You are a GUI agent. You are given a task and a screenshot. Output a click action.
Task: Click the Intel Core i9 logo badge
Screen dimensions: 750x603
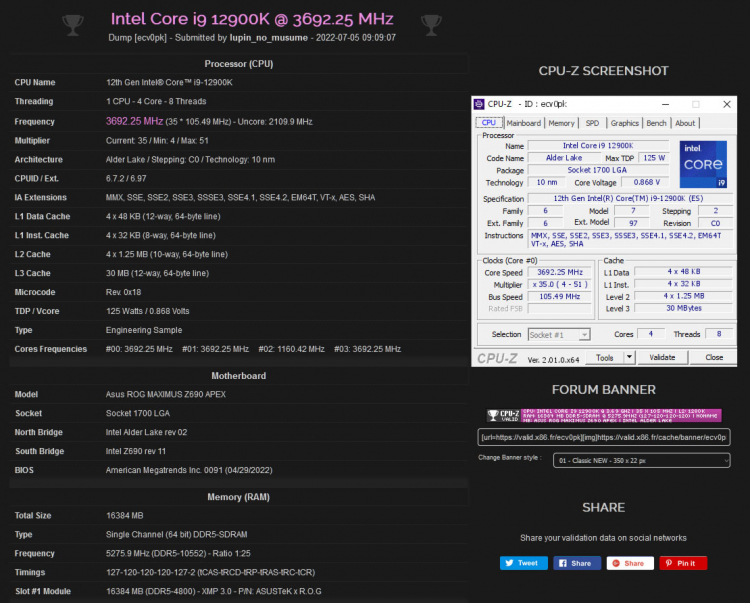(703, 164)
